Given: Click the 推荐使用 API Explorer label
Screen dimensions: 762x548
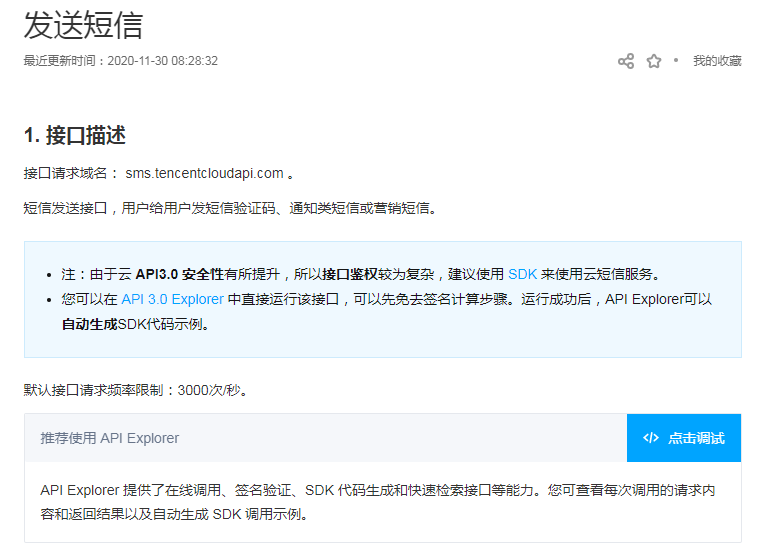Looking at the screenshot, I should tap(110, 438).
